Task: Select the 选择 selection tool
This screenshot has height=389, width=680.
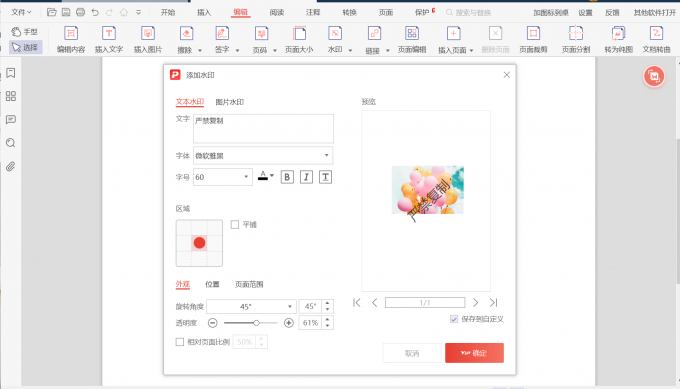Action: 25,47
